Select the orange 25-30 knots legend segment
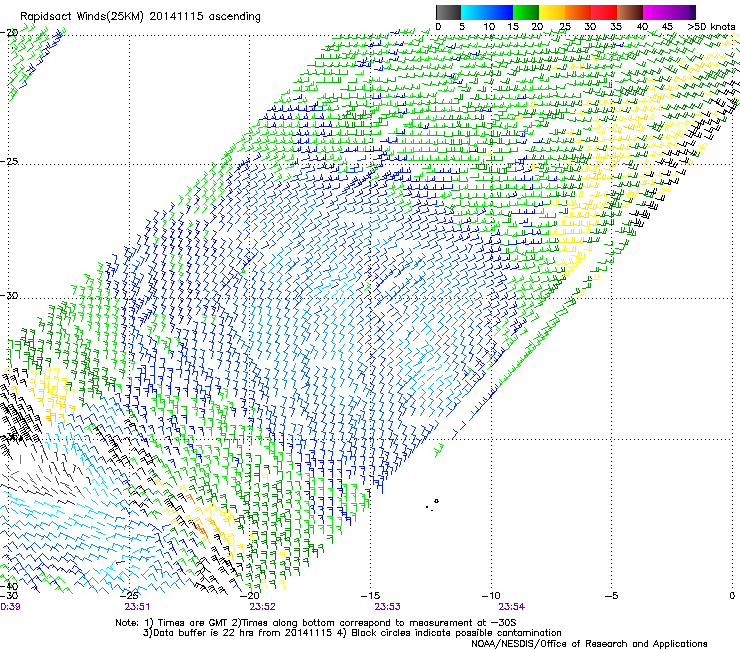Viewport: 740px width, 650px height. click(578, 12)
